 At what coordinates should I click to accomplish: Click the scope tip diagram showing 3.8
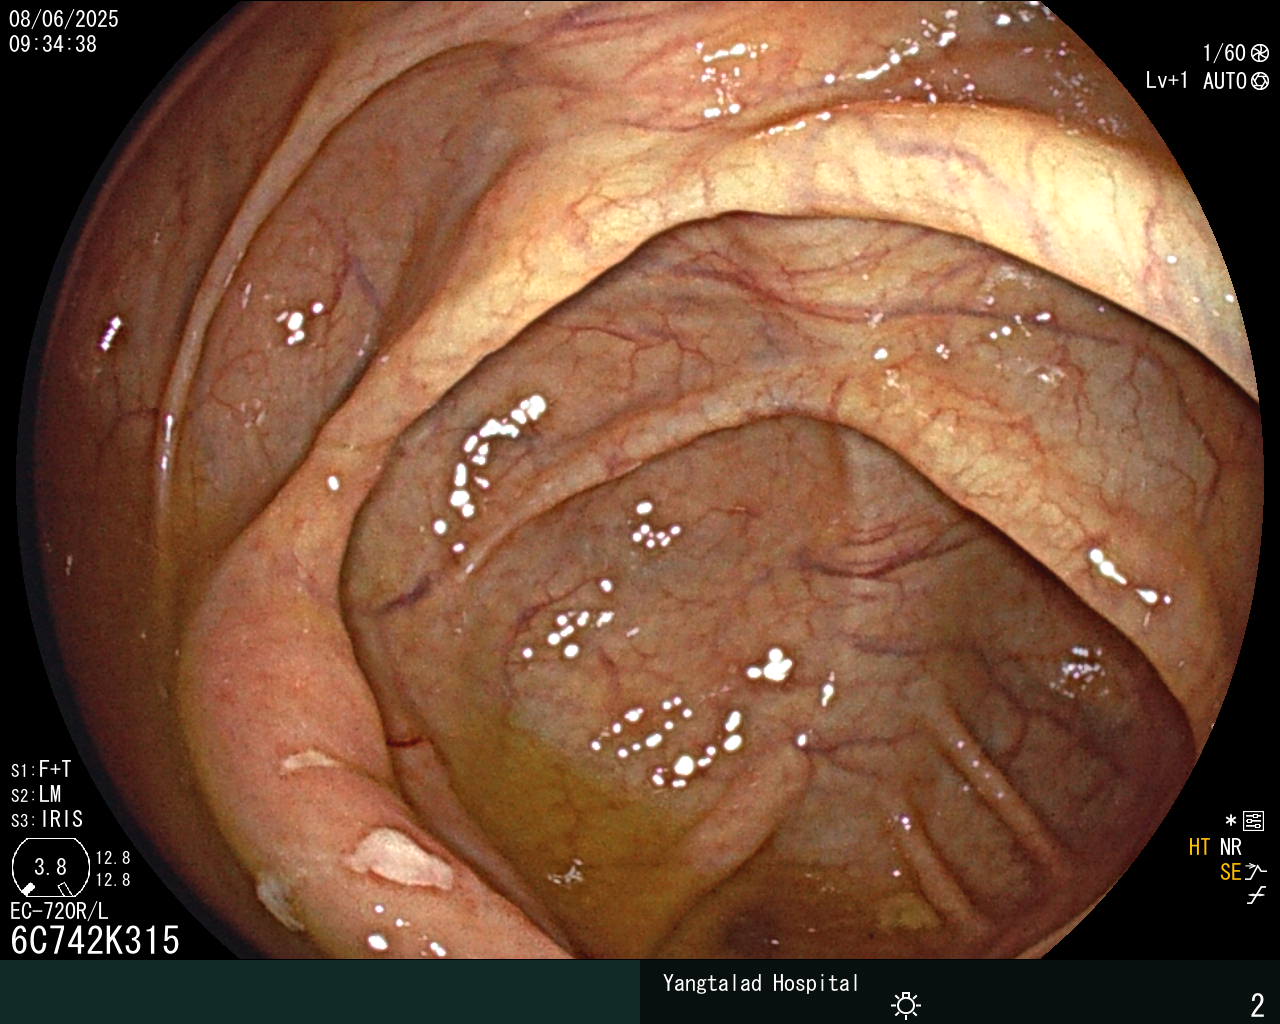click(50, 867)
